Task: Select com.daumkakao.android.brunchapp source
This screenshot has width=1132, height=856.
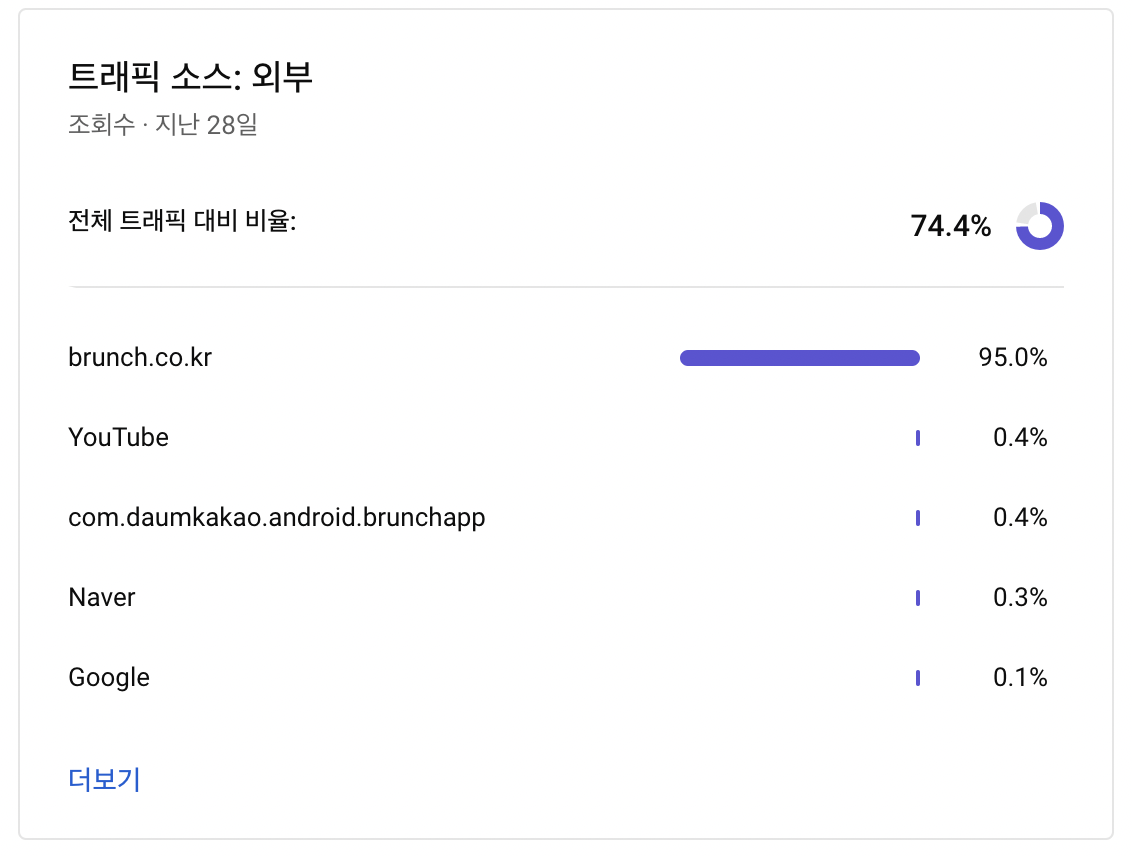Action: [277, 518]
